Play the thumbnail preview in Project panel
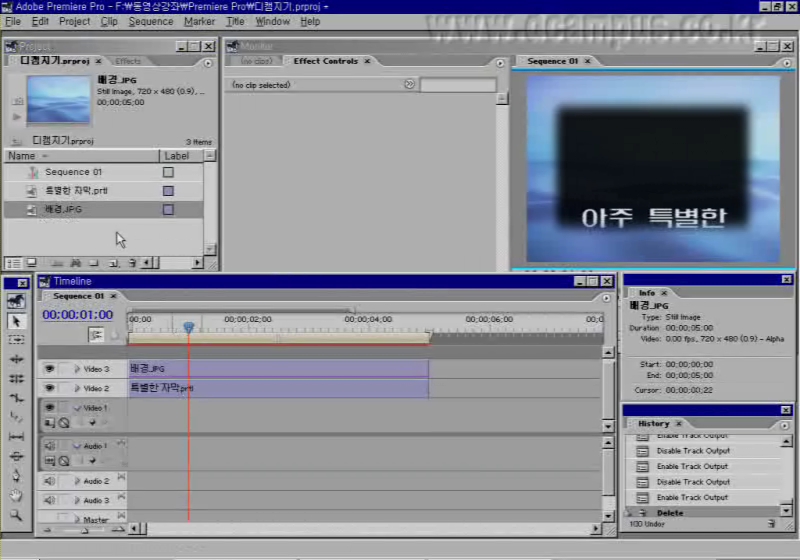The image size is (800, 560). click(17, 117)
